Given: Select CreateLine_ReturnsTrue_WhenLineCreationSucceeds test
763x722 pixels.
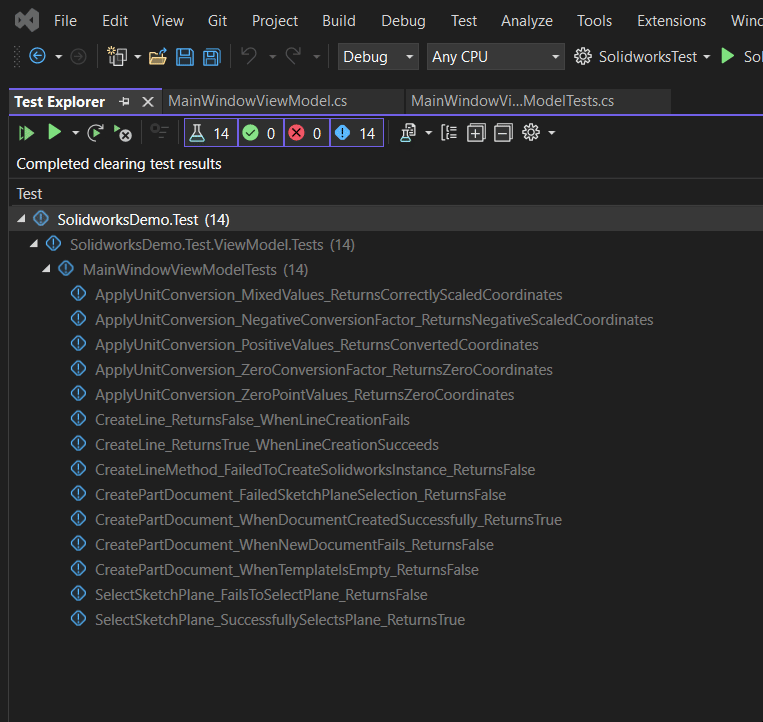Looking at the screenshot, I should [267, 445].
